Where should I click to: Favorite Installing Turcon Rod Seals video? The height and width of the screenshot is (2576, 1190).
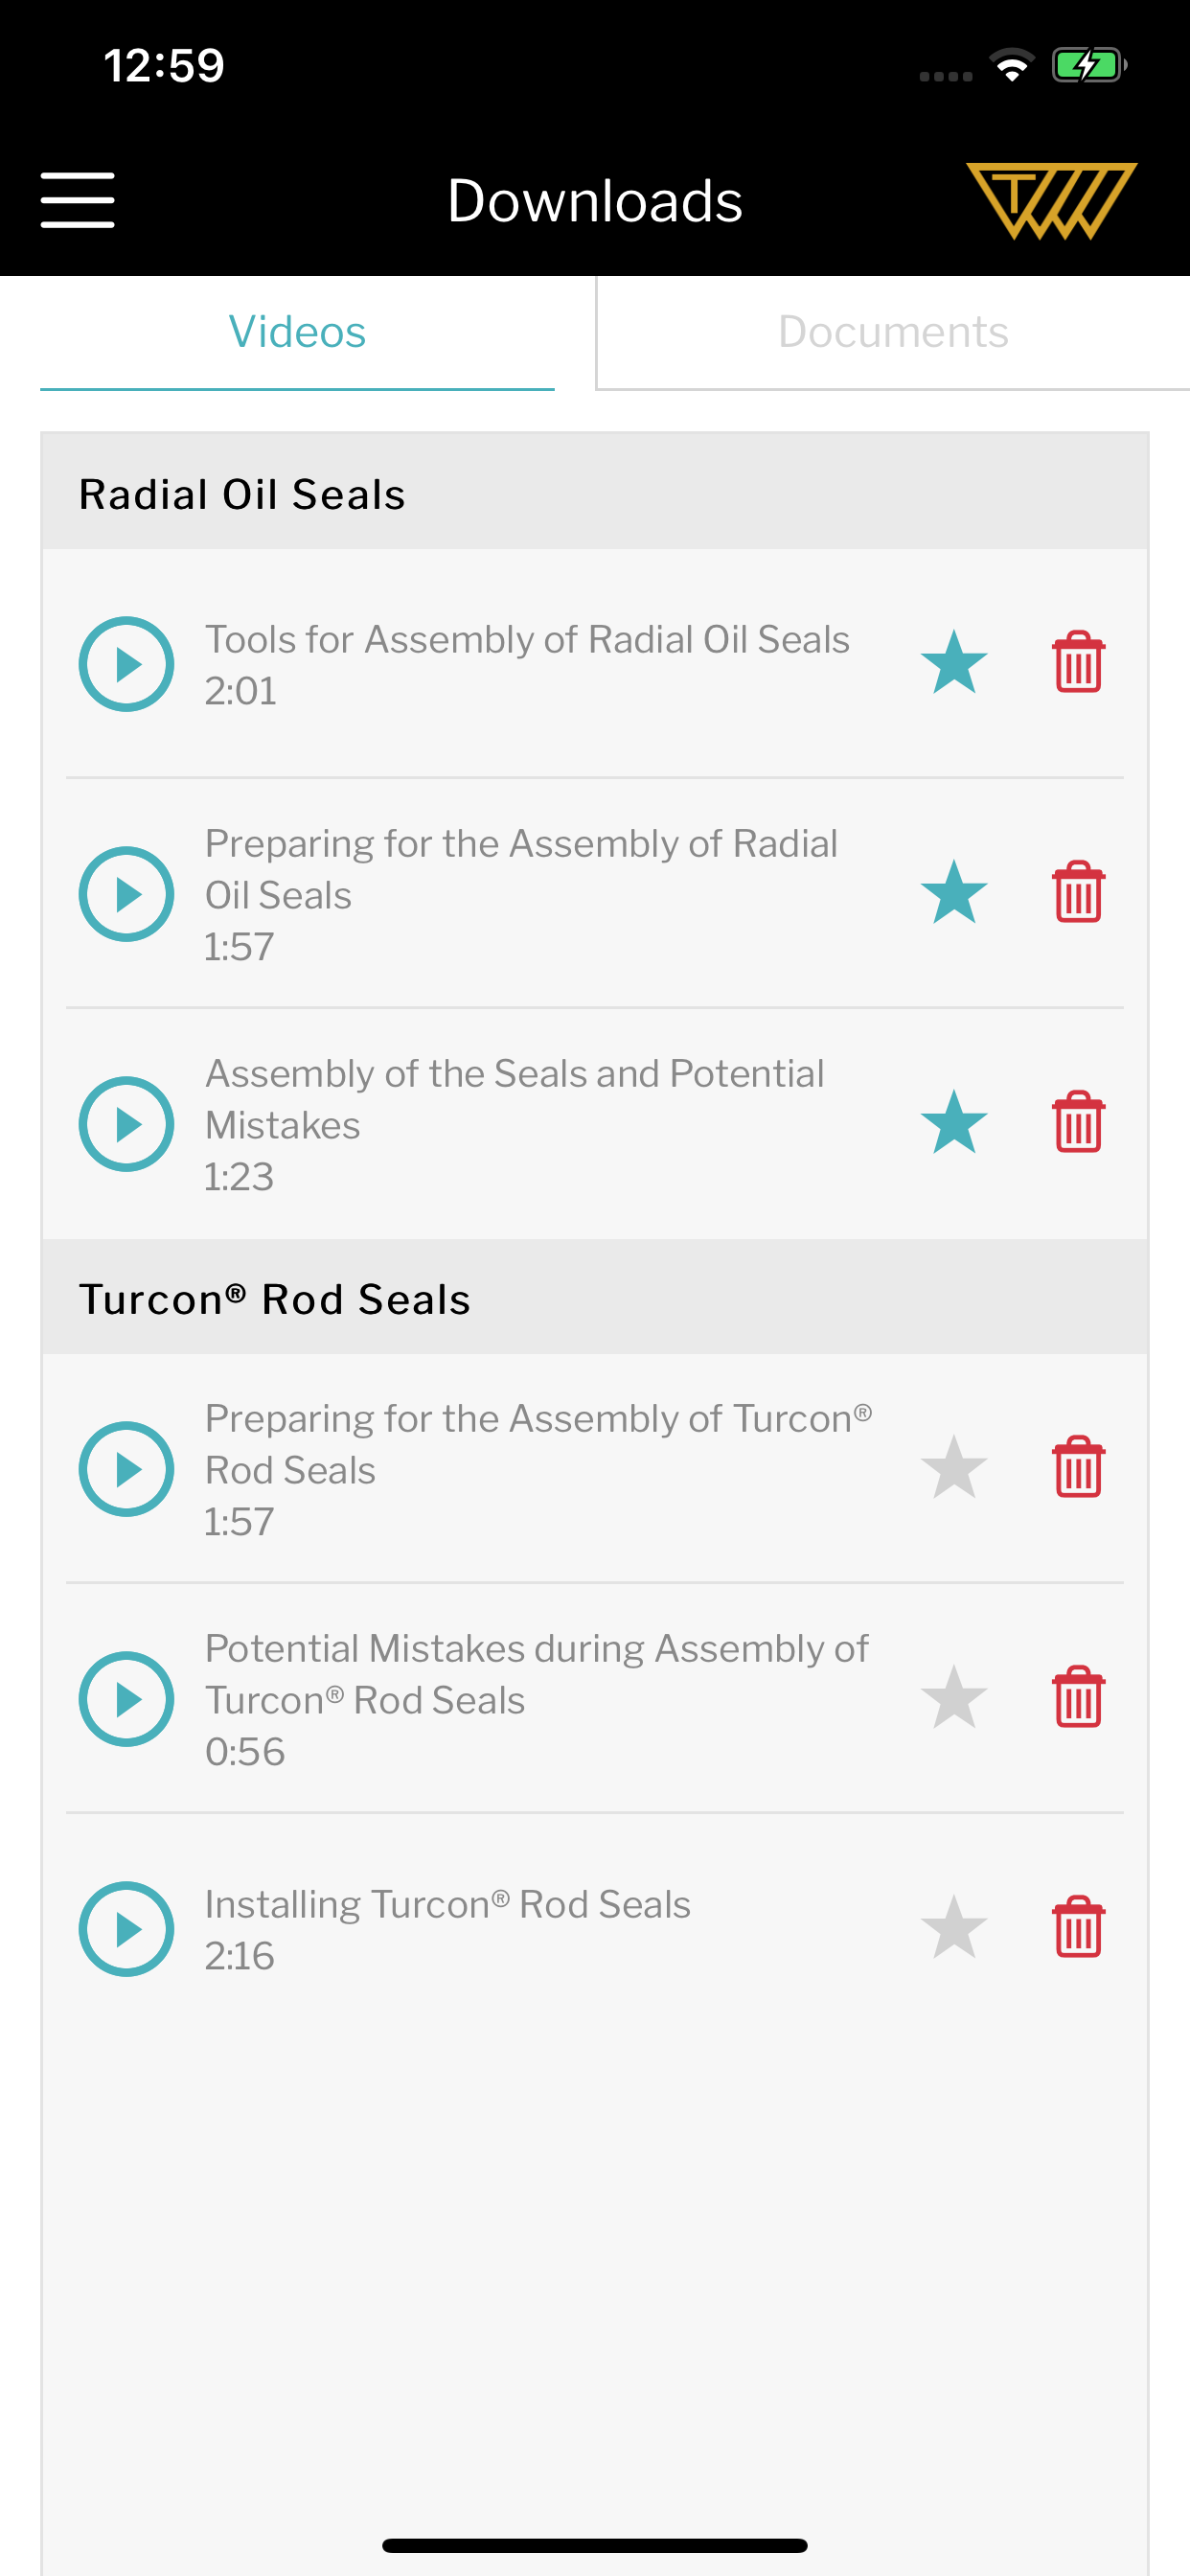(954, 1927)
